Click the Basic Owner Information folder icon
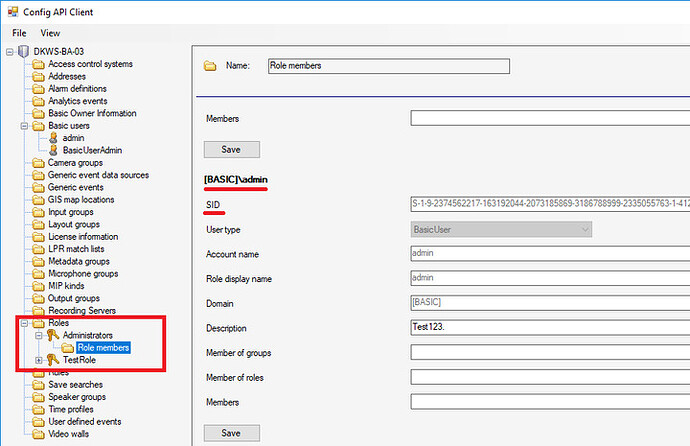The image size is (690, 446). pyautogui.click(x=39, y=113)
